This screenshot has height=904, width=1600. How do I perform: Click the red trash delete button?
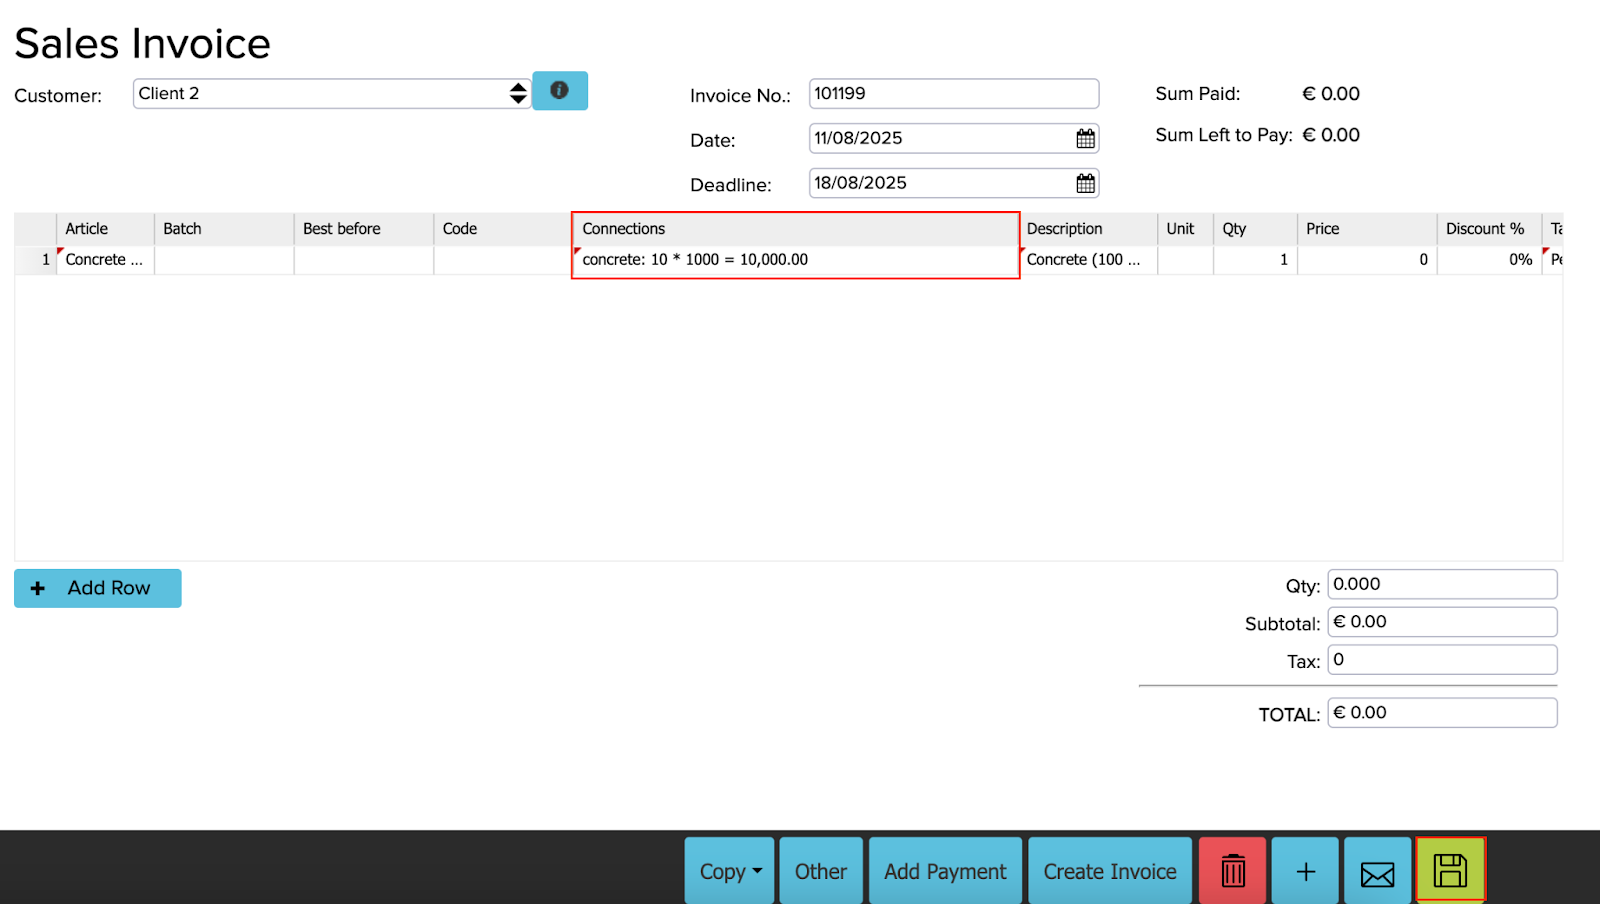point(1233,871)
